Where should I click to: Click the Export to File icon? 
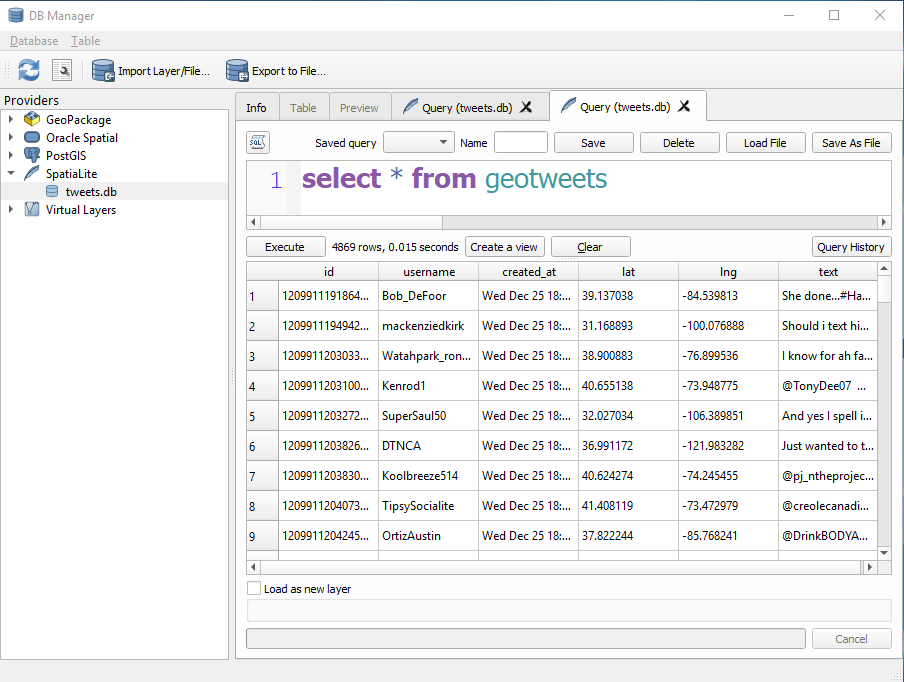click(237, 70)
